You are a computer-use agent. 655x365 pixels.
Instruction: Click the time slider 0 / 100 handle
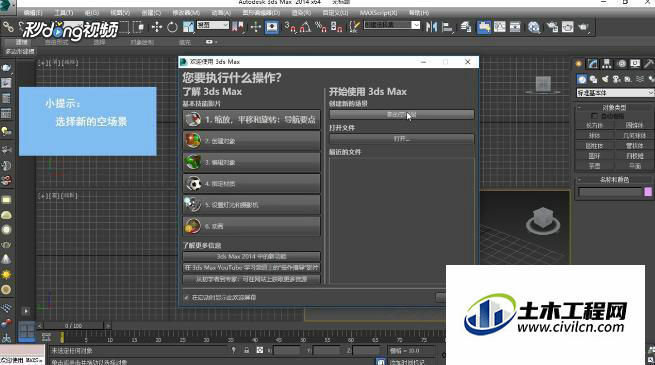point(73,325)
